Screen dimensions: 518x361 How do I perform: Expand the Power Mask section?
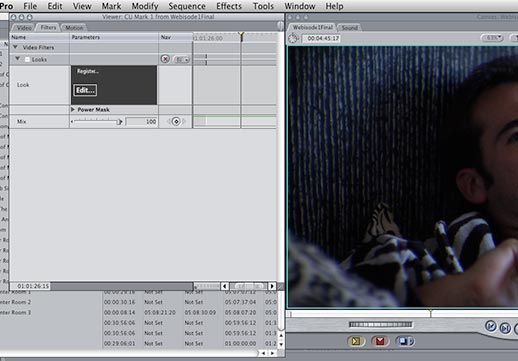73,109
